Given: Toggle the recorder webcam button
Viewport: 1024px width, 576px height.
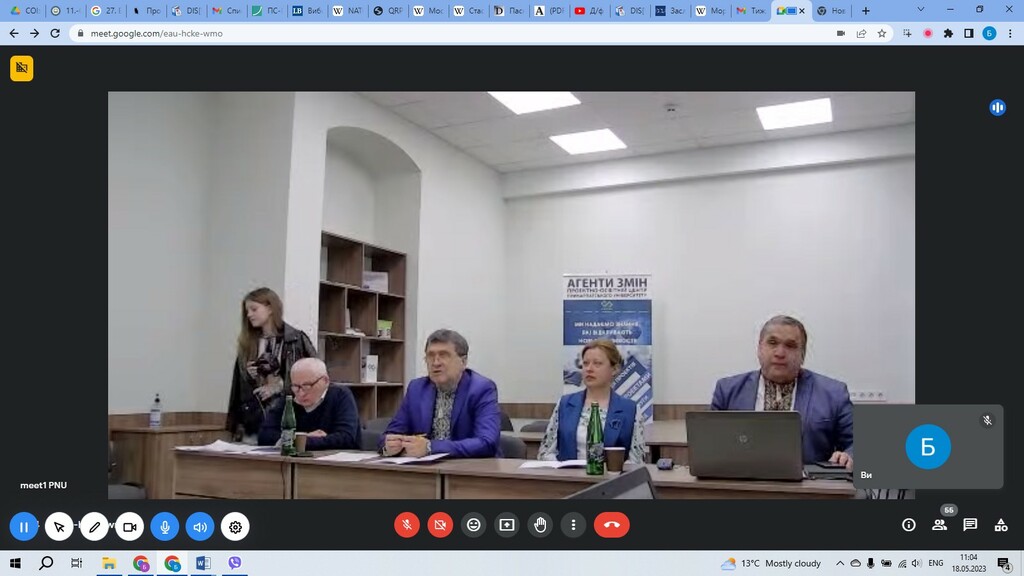Looking at the screenshot, I should (129, 526).
